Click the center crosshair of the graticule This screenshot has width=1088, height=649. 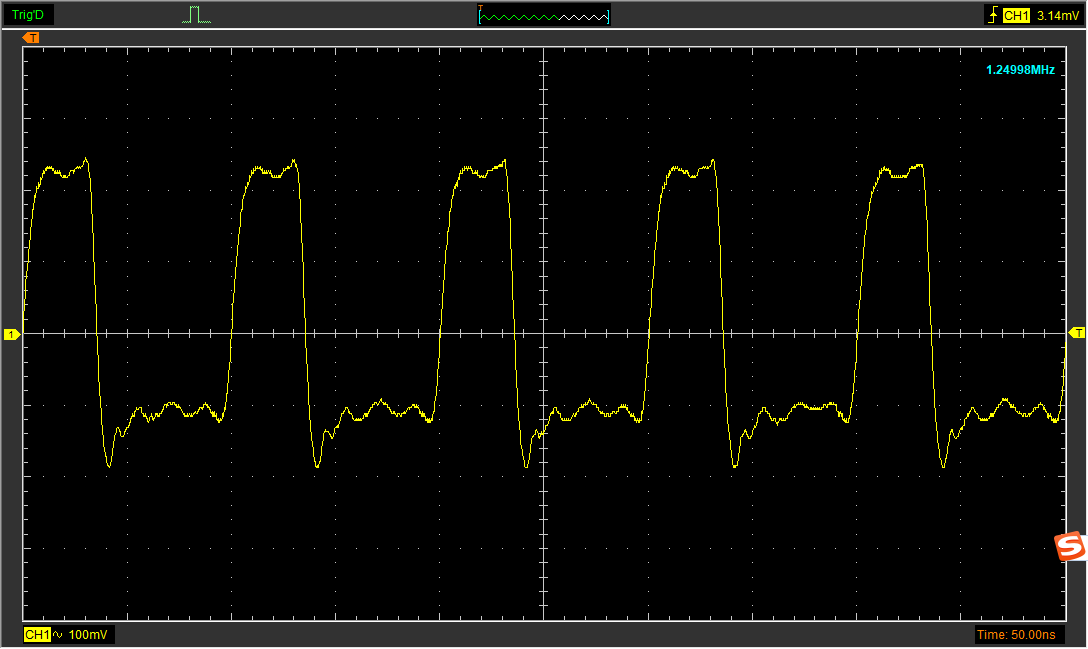click(x=544, y=333)
